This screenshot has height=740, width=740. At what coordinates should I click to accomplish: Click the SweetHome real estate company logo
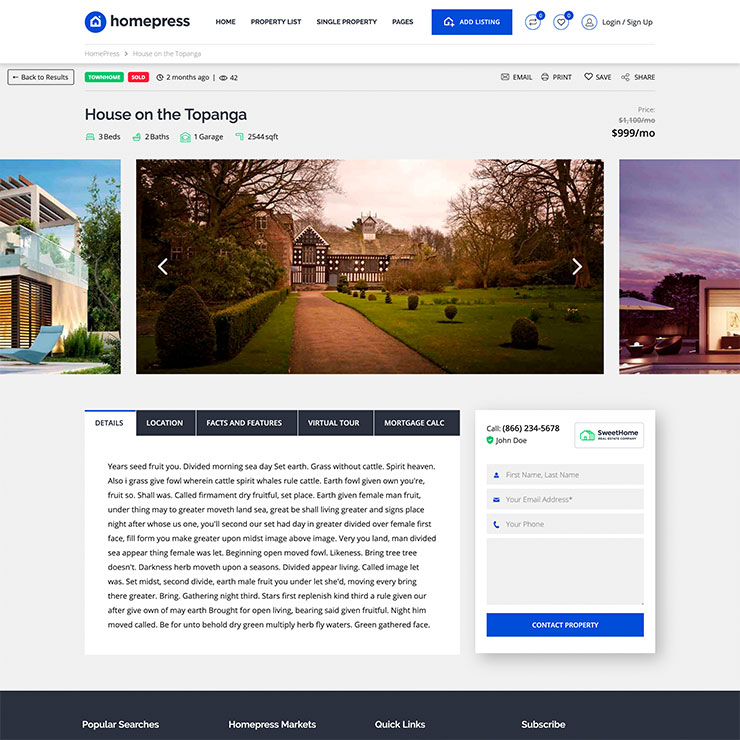pyautogui.click(x=609, y=435)
